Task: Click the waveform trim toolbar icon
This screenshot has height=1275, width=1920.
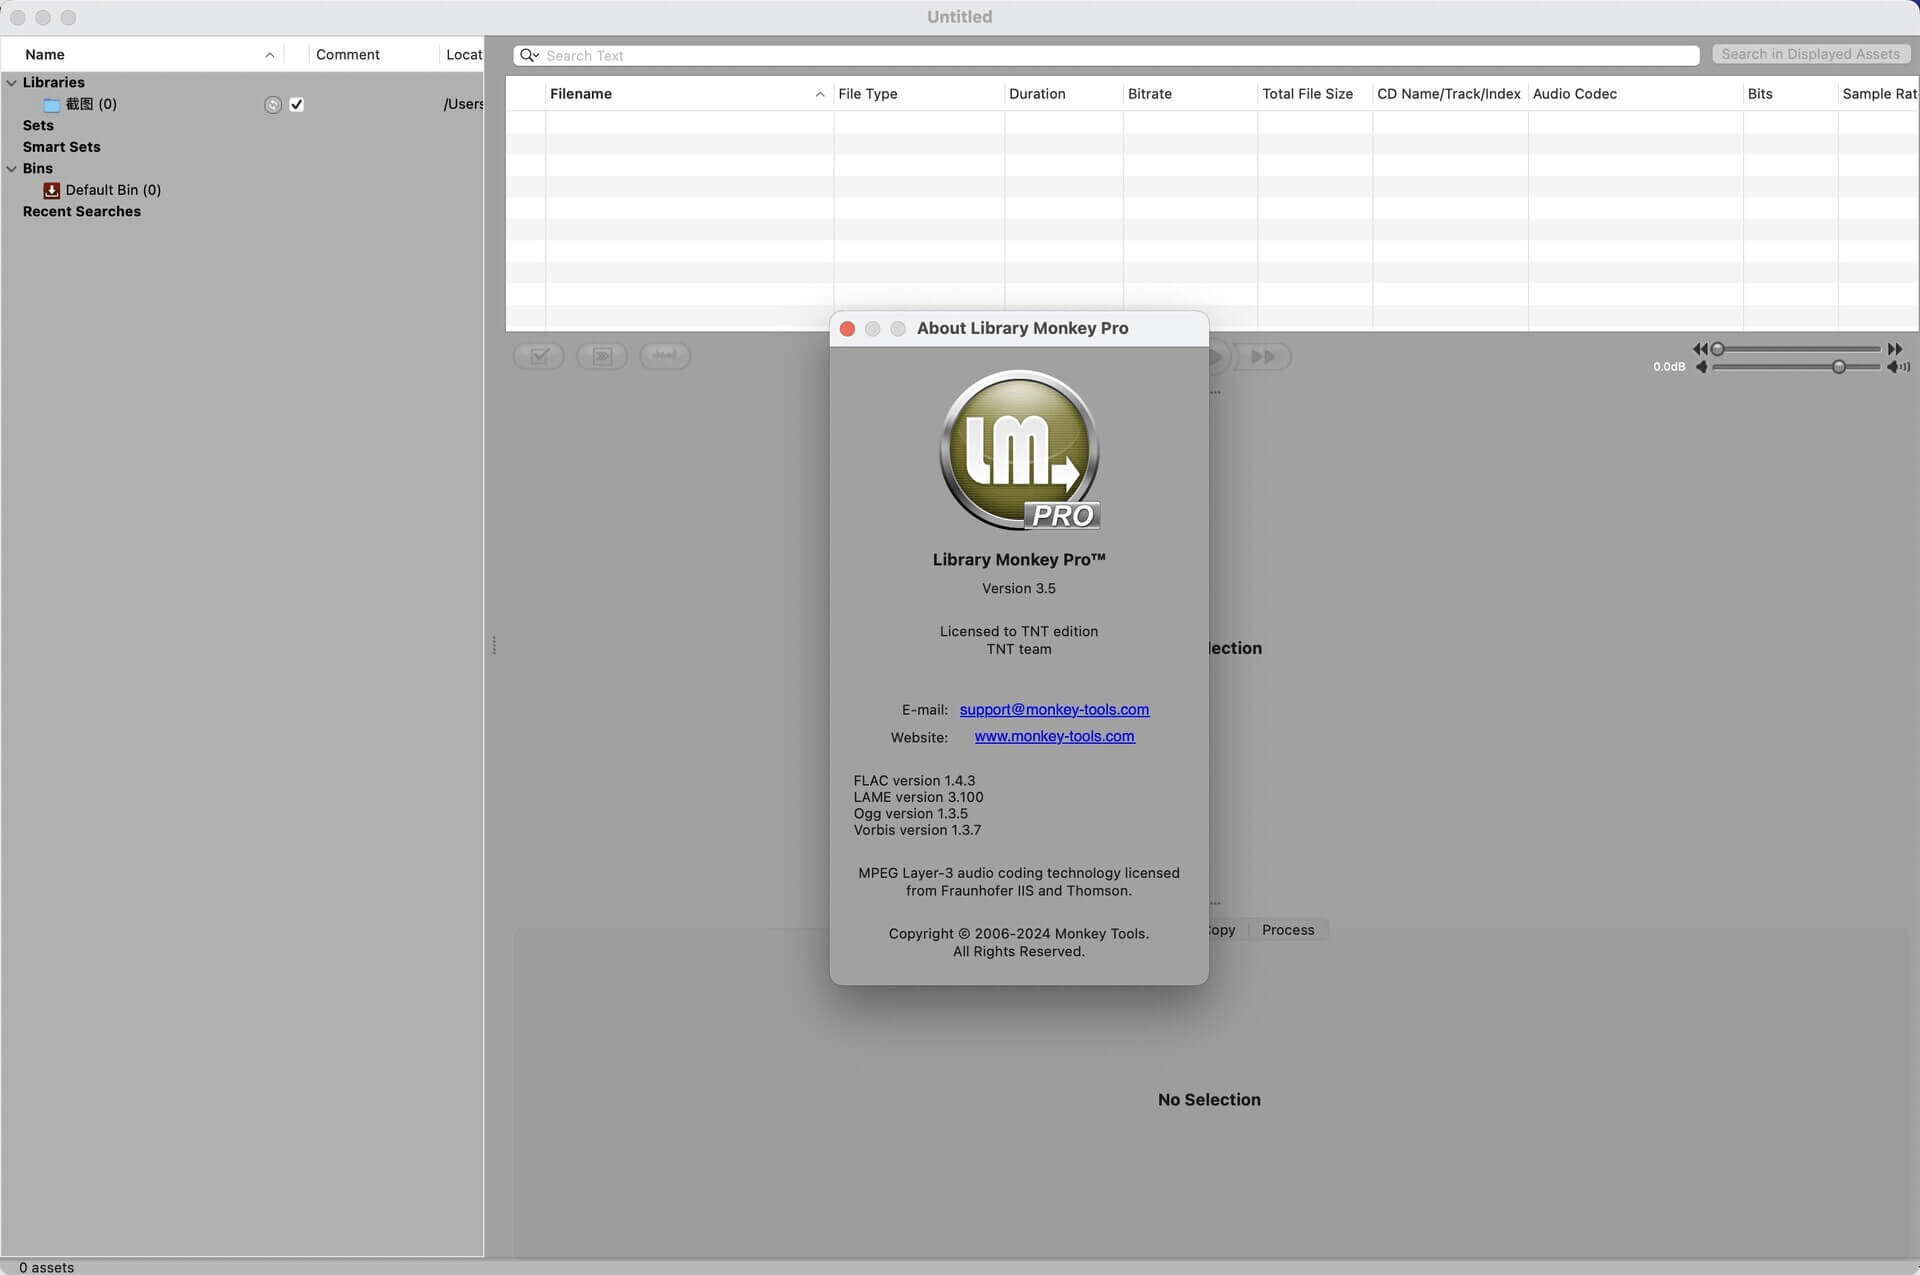Action: (665, 355)
